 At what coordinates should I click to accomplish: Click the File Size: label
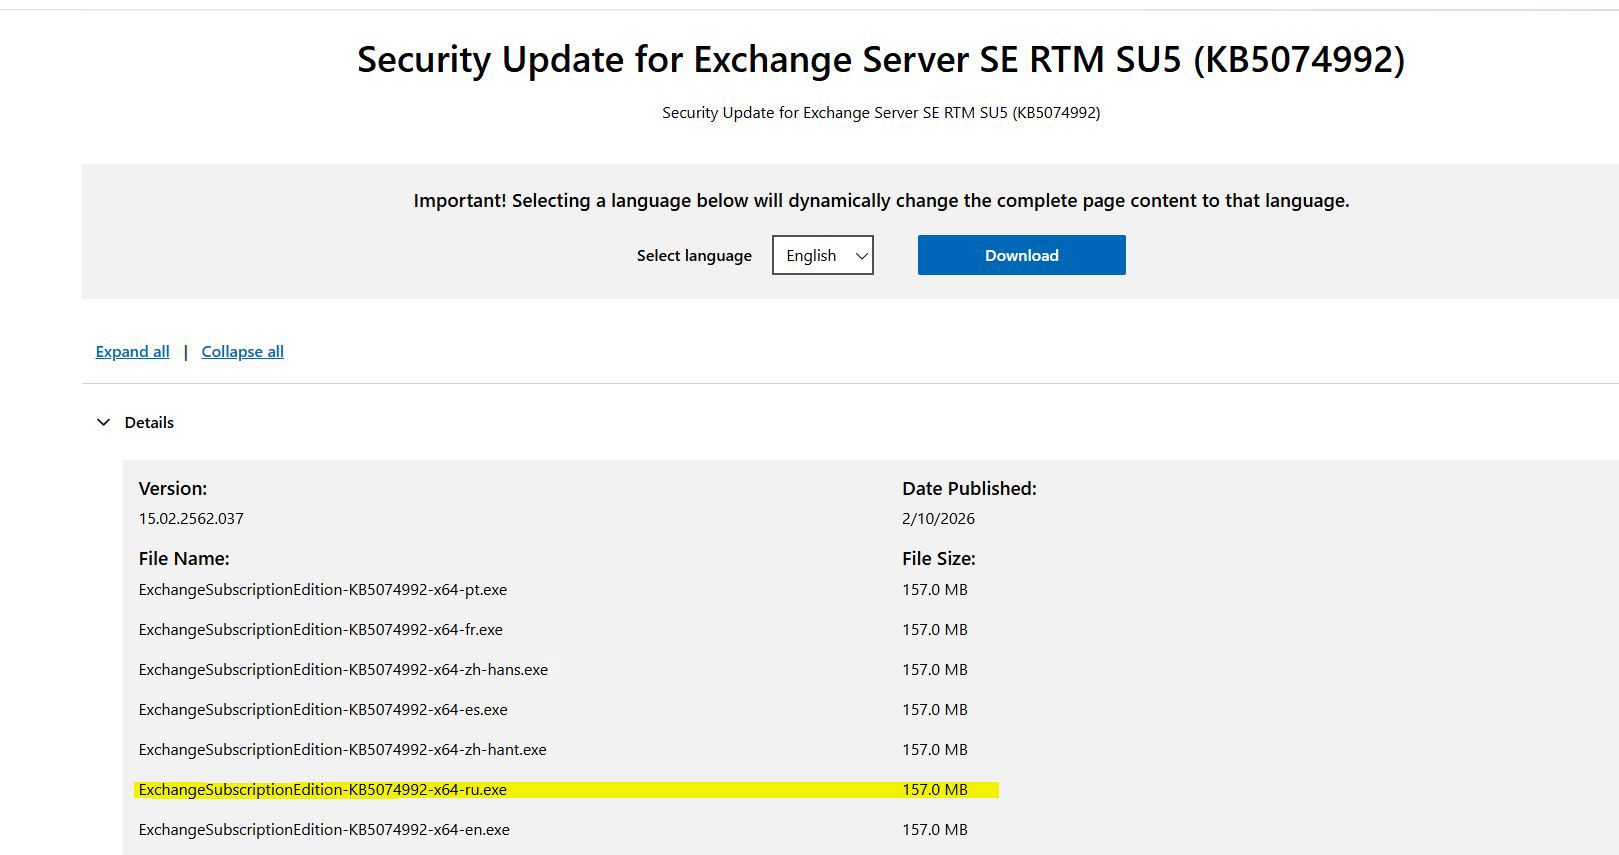tap(939, 559)
